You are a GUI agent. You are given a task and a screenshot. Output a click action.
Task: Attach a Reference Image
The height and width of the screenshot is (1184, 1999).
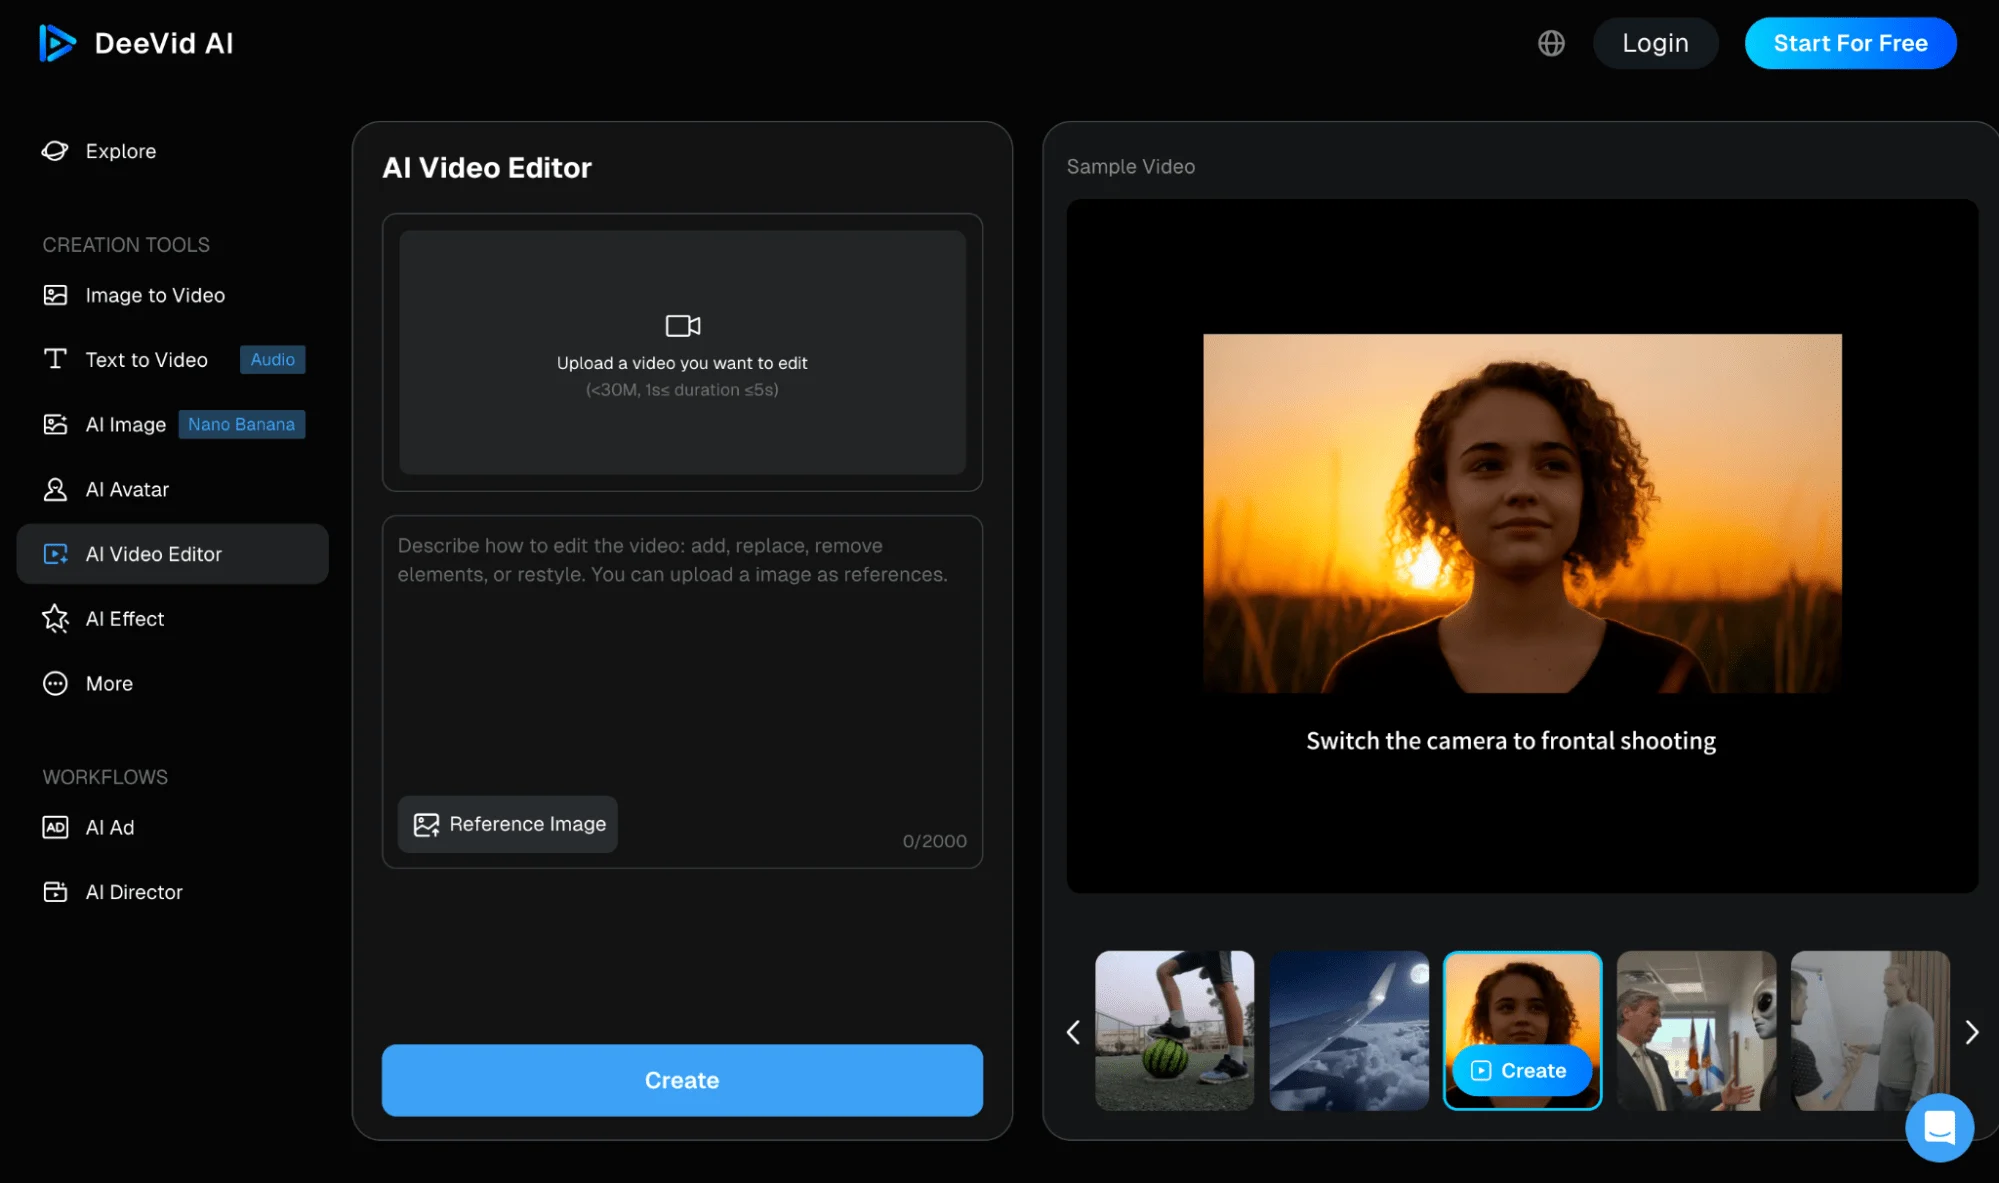(x=507, y=824)
